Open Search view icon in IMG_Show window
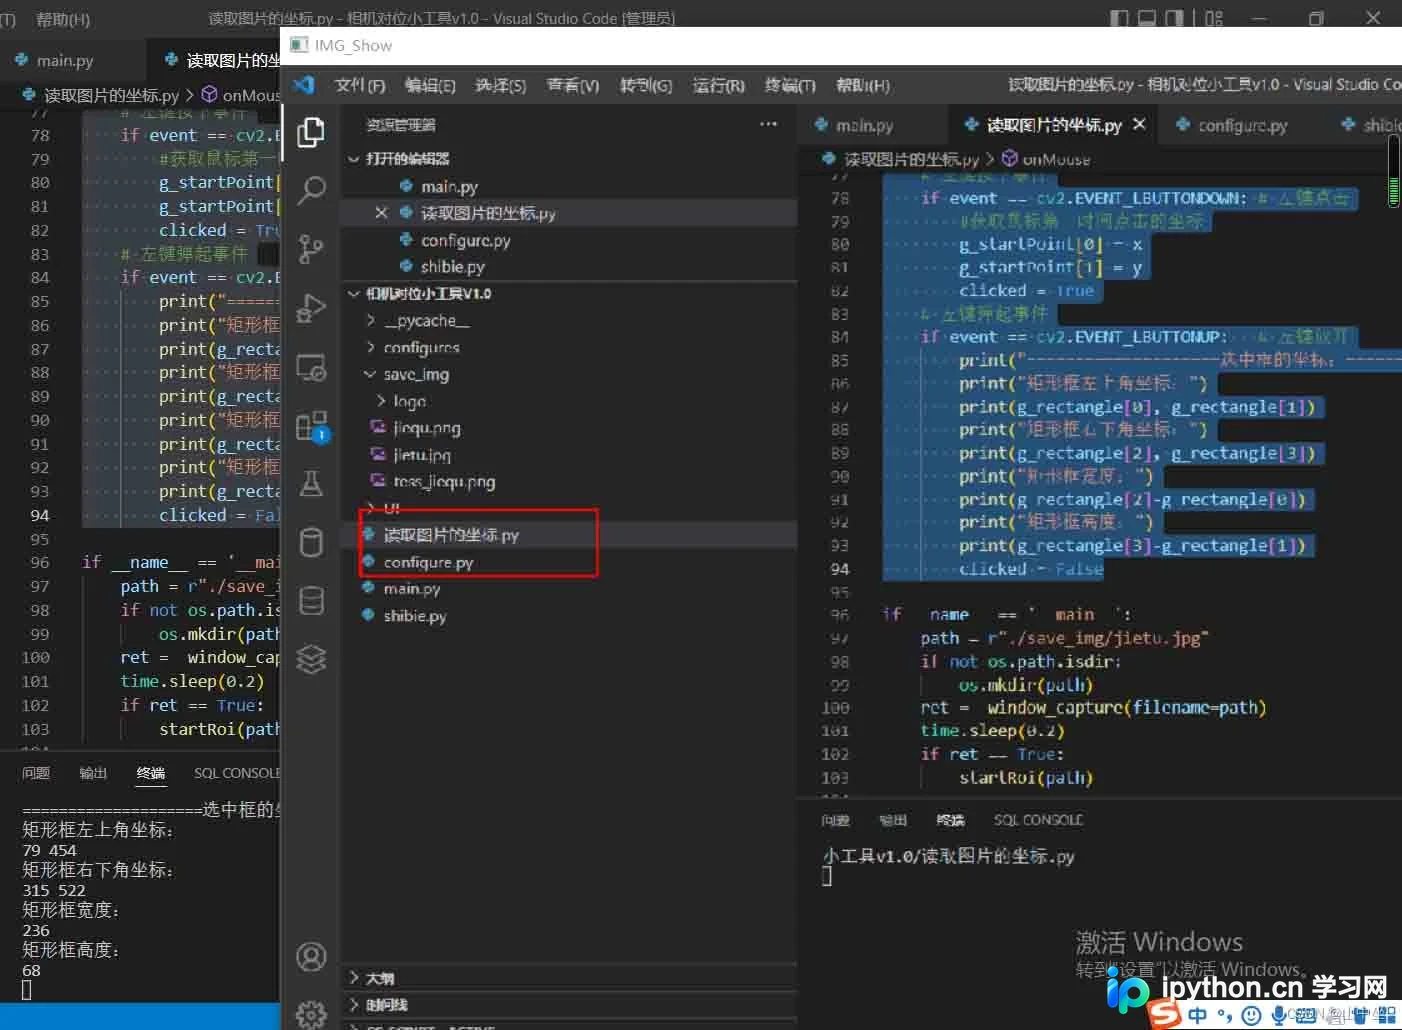Image resolution: width=1402 pixels, height=1030 pixels. tap(311, 189)
